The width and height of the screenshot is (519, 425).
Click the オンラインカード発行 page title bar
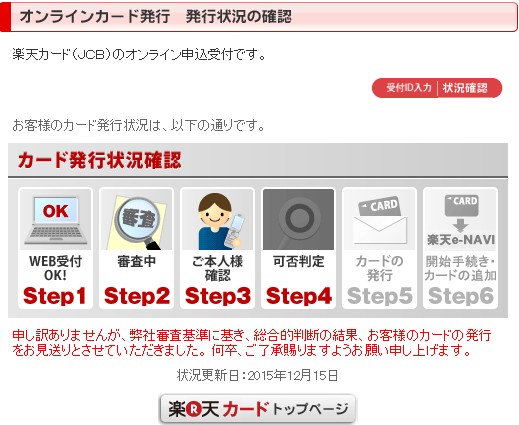259,17
